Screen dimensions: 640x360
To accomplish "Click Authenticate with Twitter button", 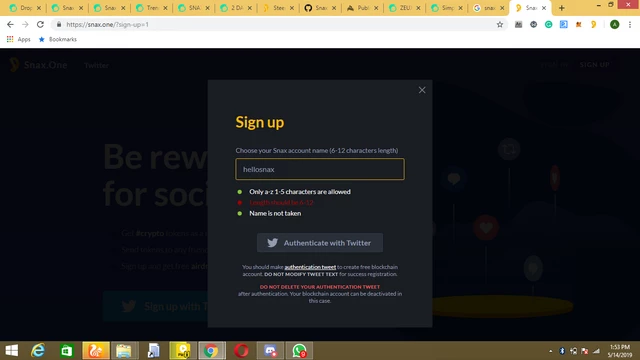I will pyautogui.click(x=320, y=243).
